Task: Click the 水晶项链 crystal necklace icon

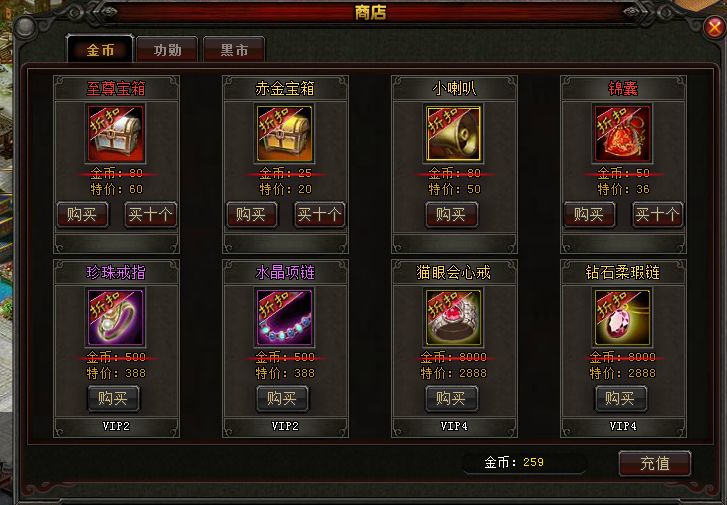Action: (x=285, y=317)
